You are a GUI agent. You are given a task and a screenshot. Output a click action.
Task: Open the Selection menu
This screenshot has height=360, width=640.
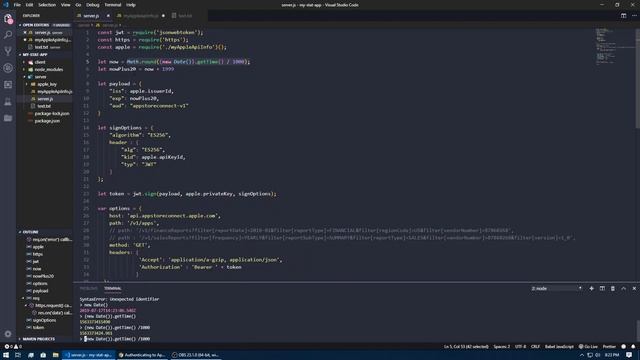47,5
